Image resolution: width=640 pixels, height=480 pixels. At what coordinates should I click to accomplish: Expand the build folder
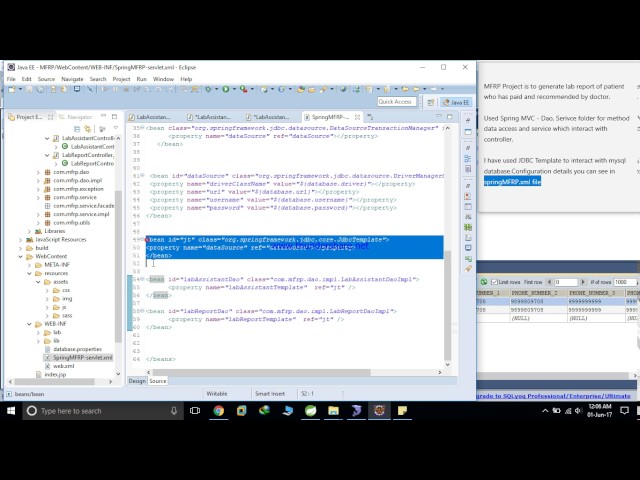(x=20, y=248)
